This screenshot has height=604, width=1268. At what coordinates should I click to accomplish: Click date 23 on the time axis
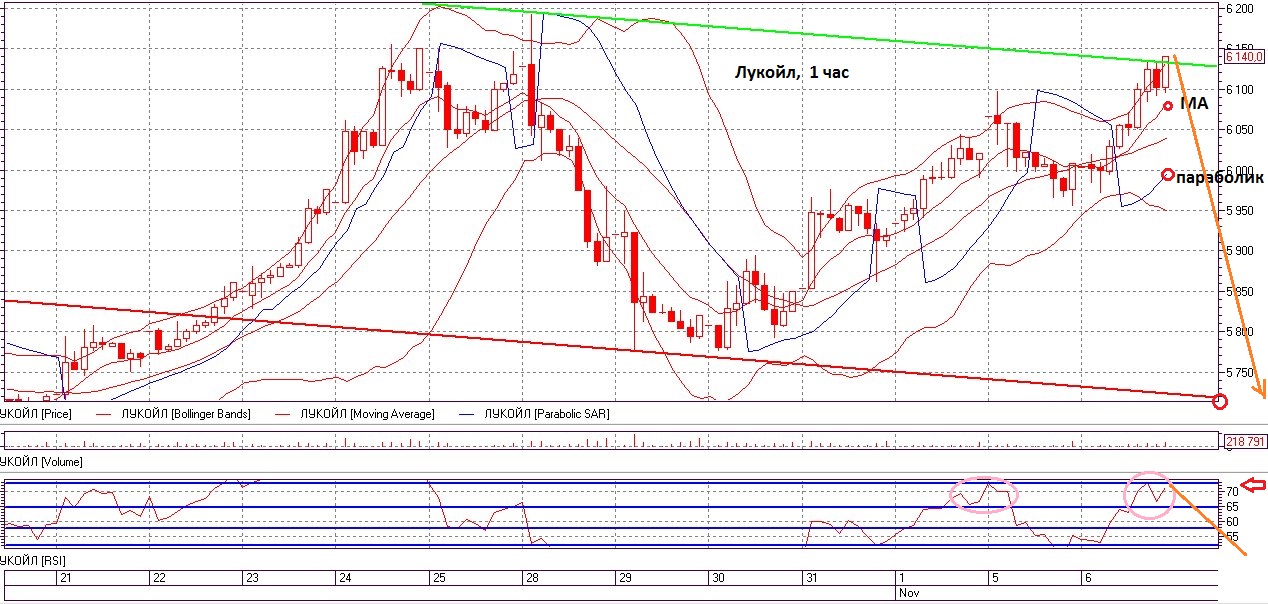[251, 578]
